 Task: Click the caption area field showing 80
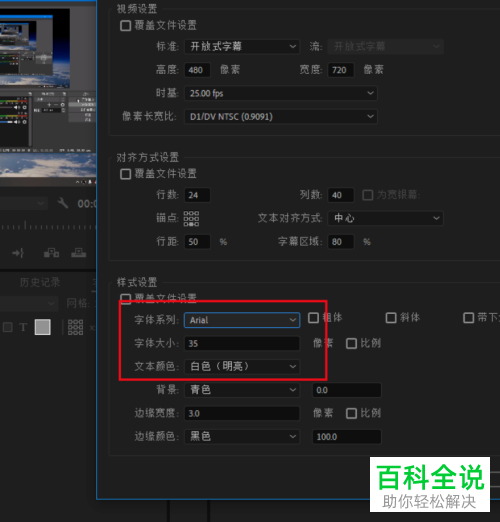click(341, 242)
